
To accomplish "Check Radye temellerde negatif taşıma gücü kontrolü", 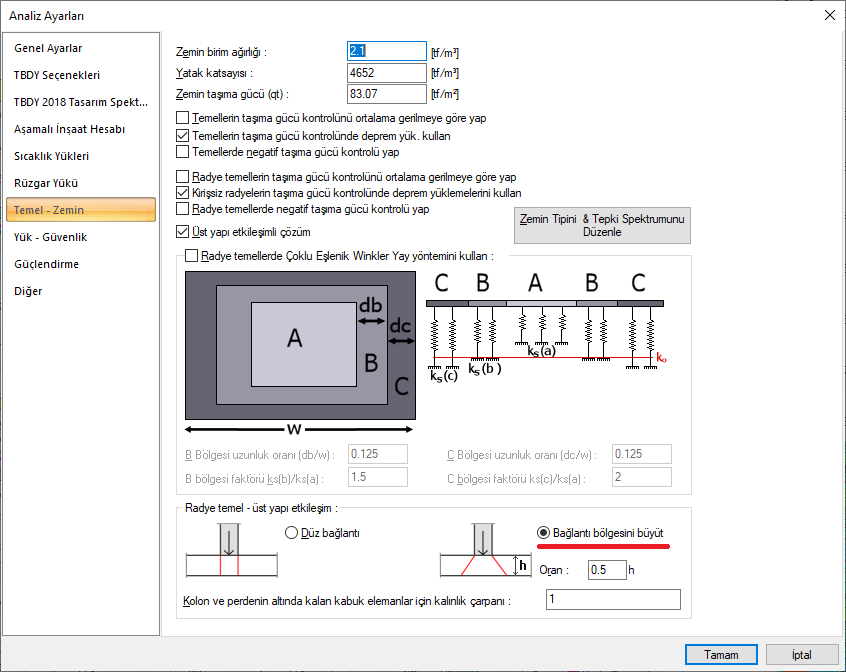I will click(x=183, y=209).
